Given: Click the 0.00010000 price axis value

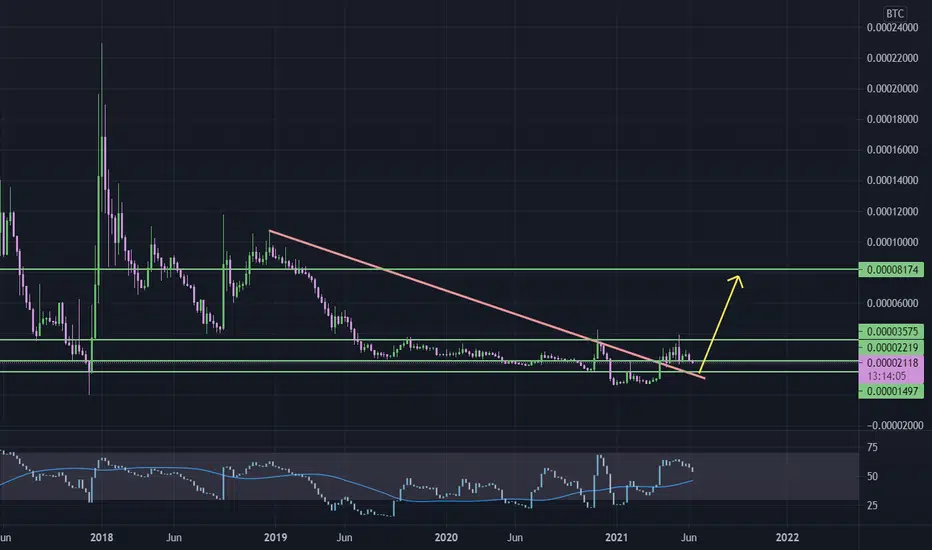Looking at the screenshot, I should pyautogui.click(x=892, y=242).
